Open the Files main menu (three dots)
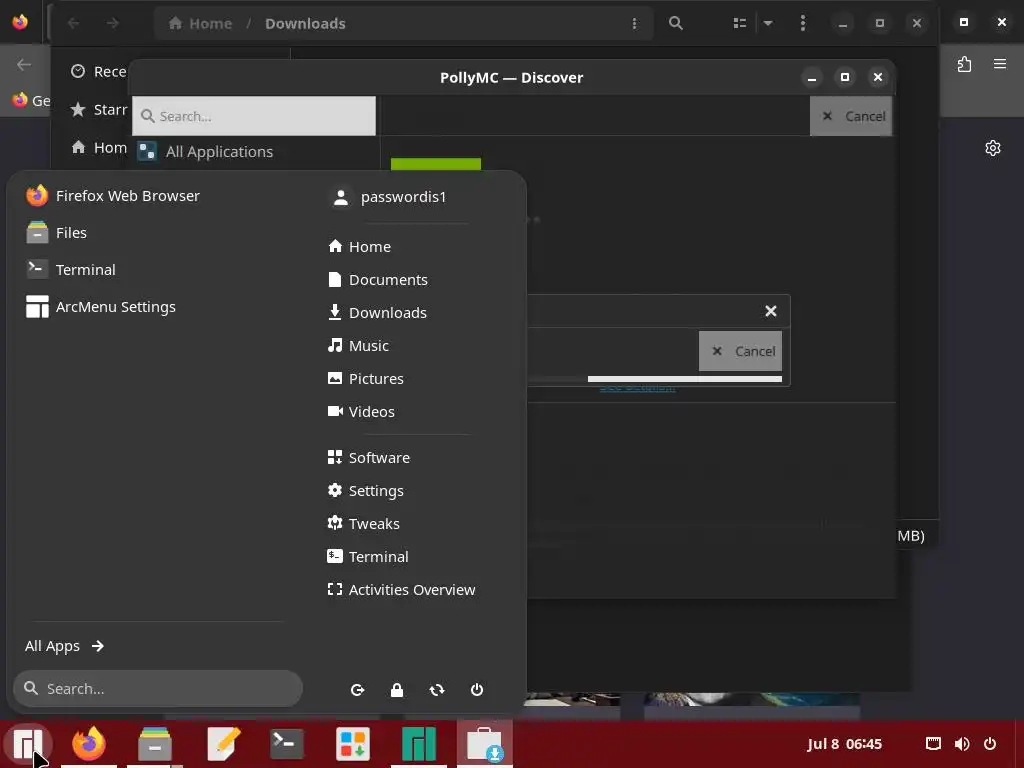Image resolution: width=1024 pixels, height=768 pixels. point(803,24)
